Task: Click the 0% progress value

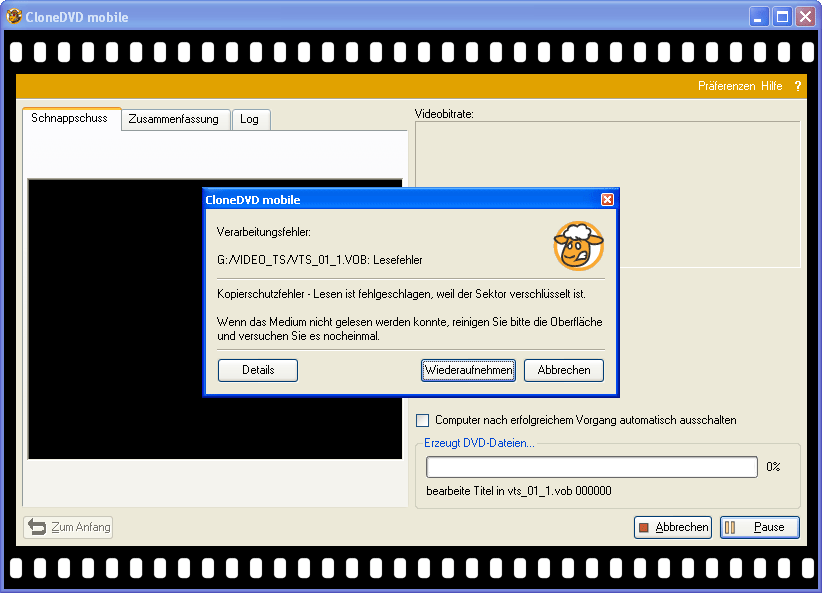Action: (773, 467)
